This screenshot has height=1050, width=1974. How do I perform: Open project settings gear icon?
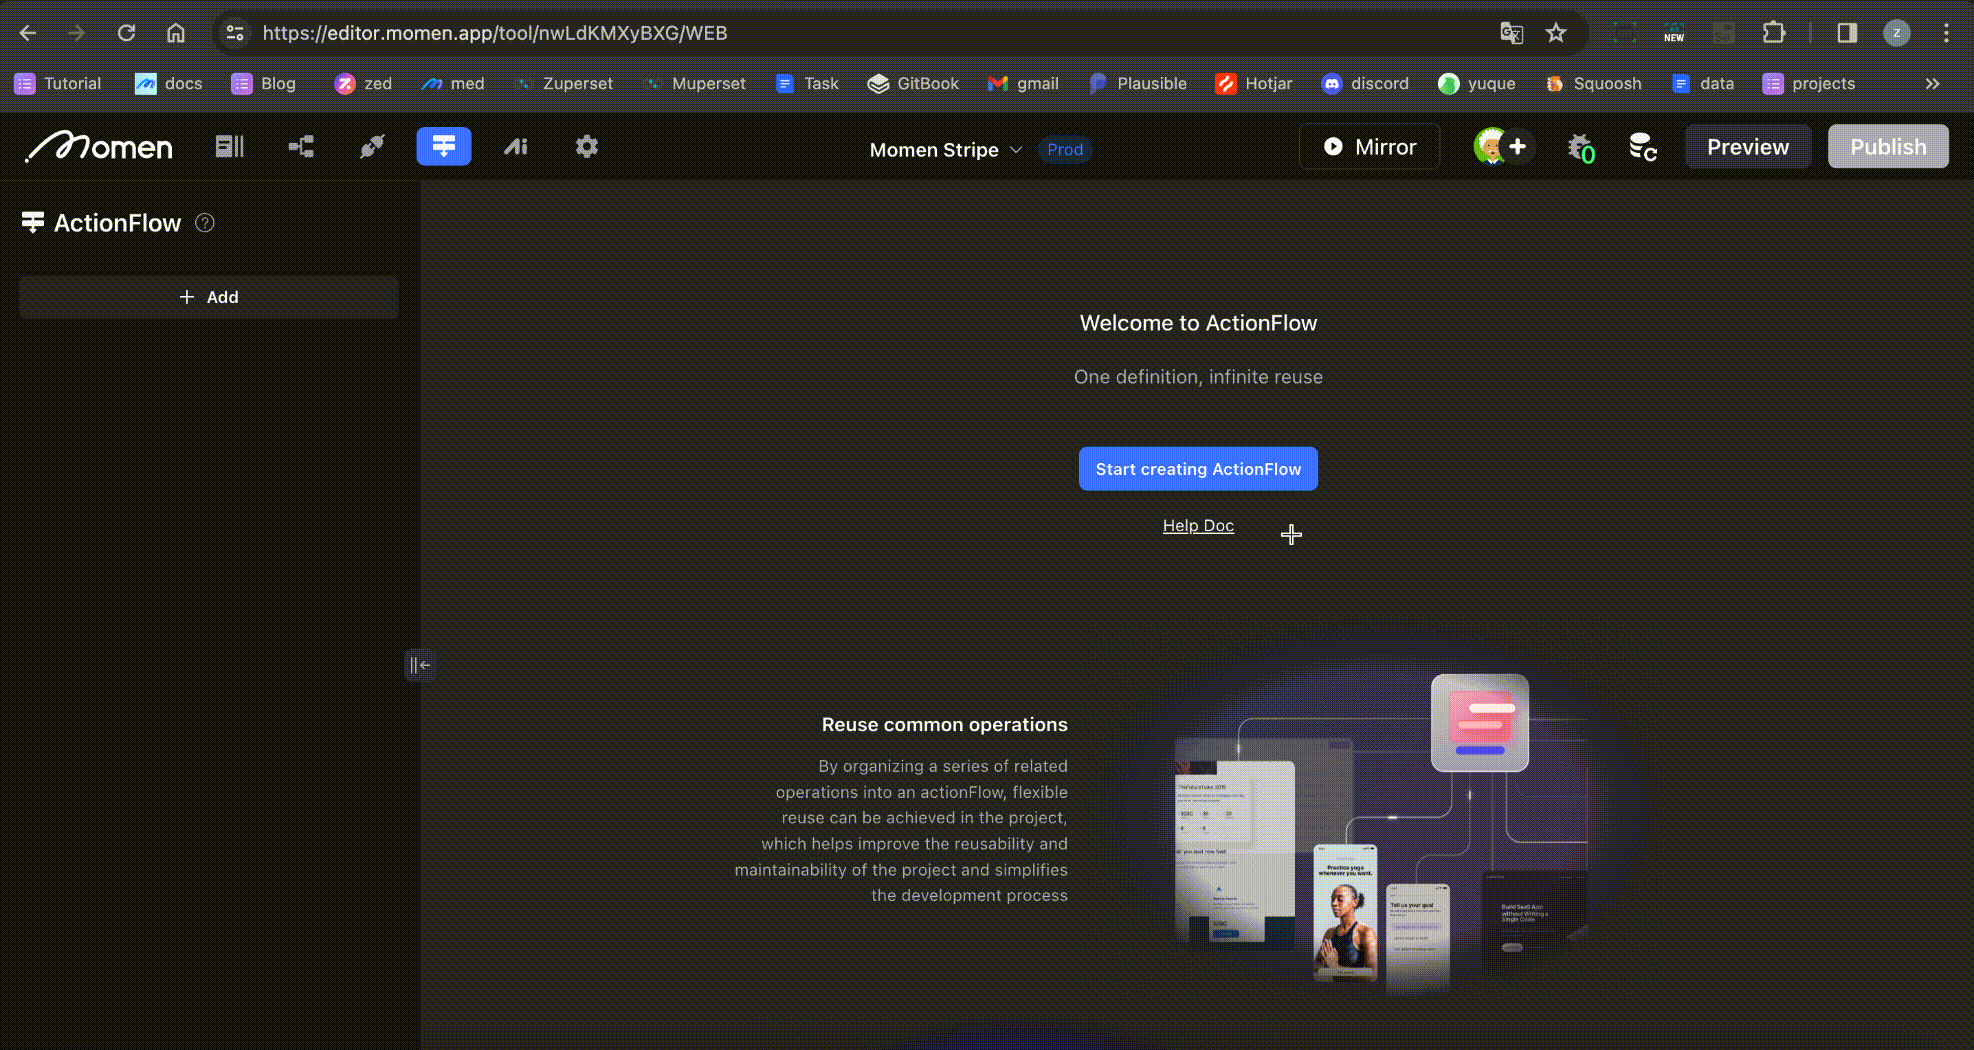[x=587, y=147]
